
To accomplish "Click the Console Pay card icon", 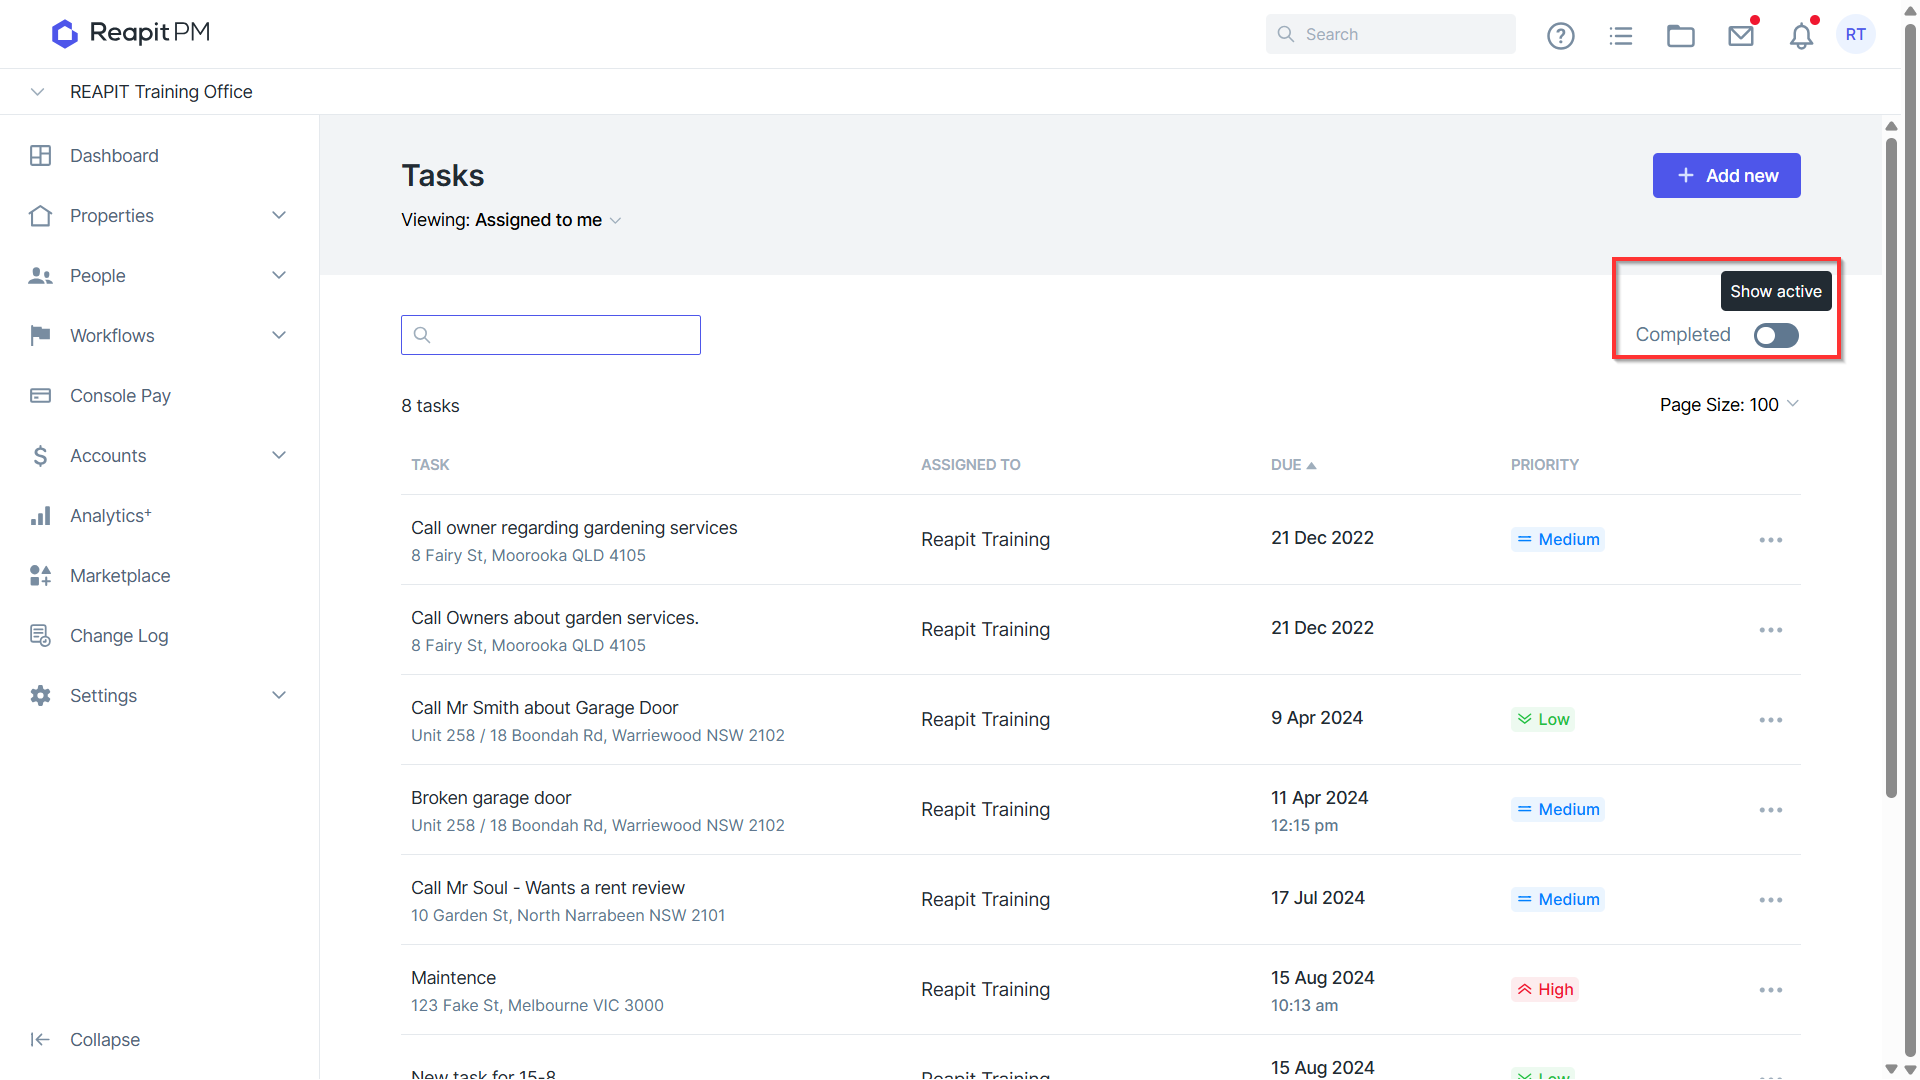I will (x=40, y=396).
